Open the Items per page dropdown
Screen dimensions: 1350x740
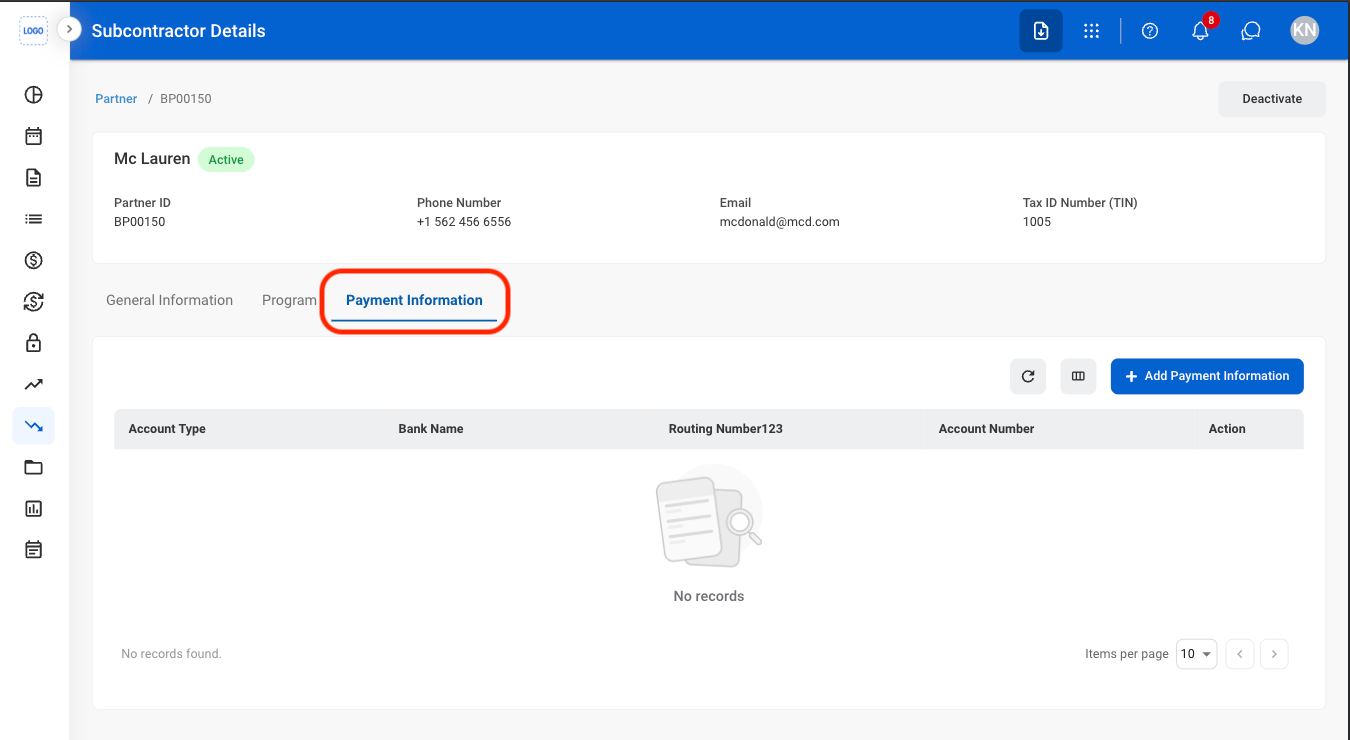click(1197, 654)
